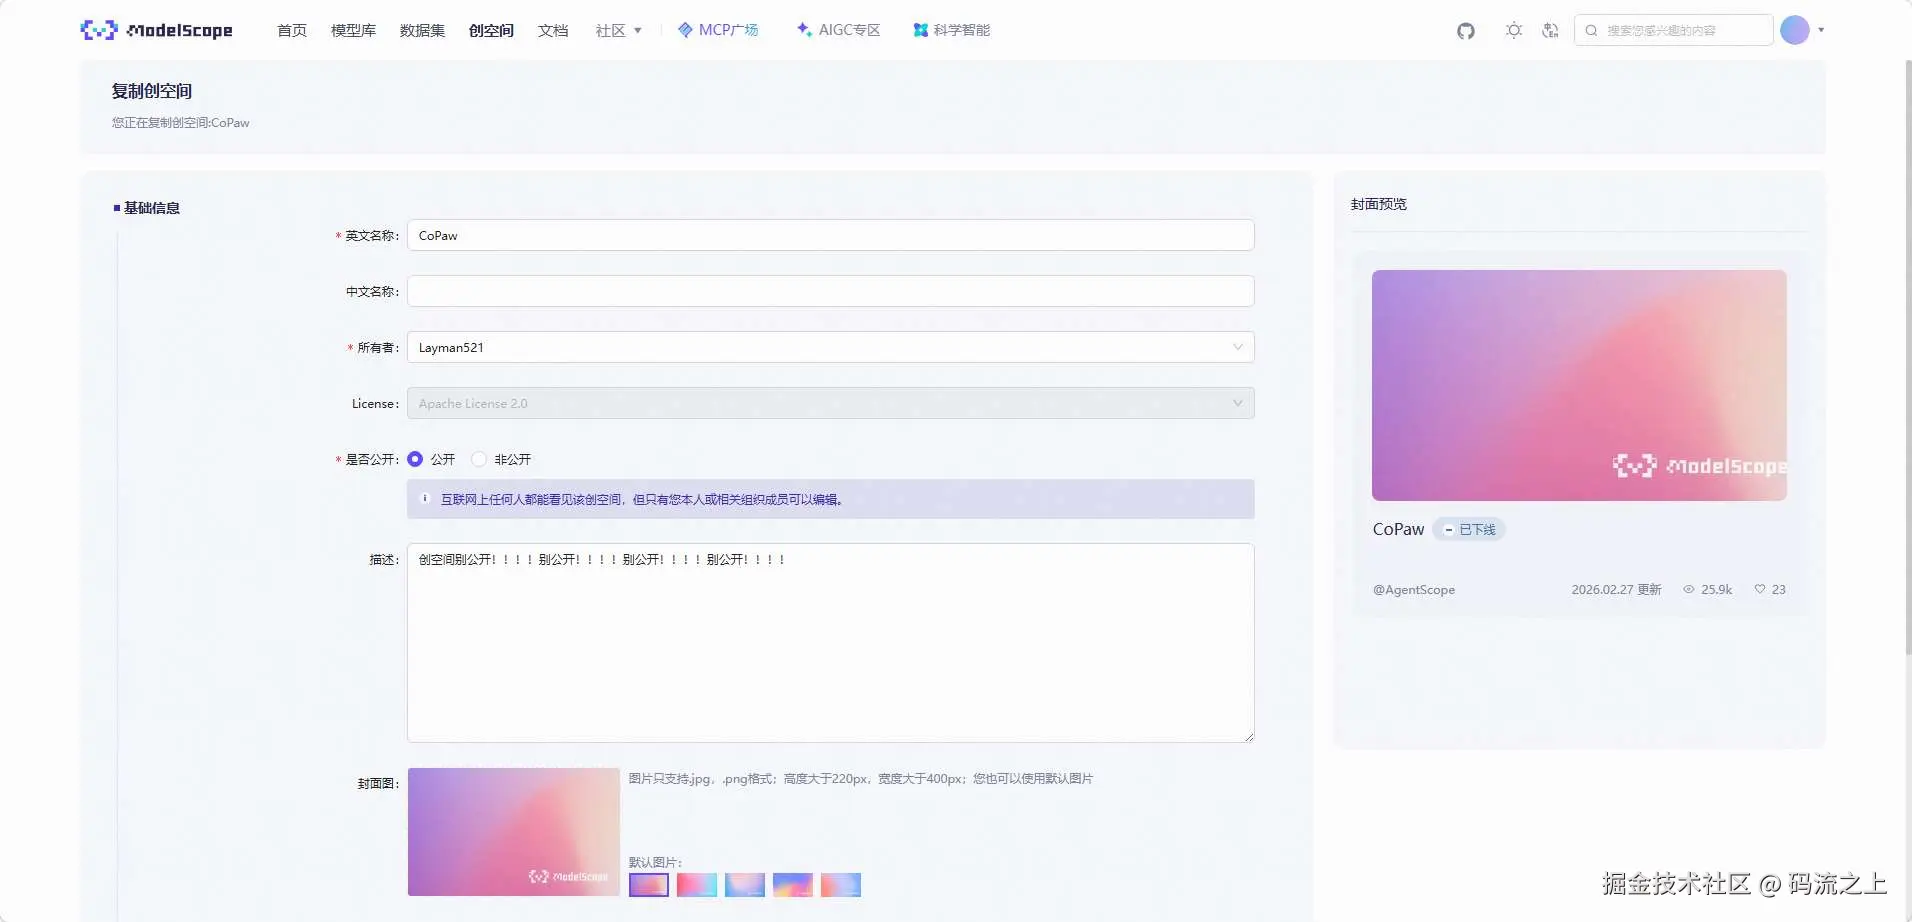Click the @AgentScope author link

coord(1414,590)
